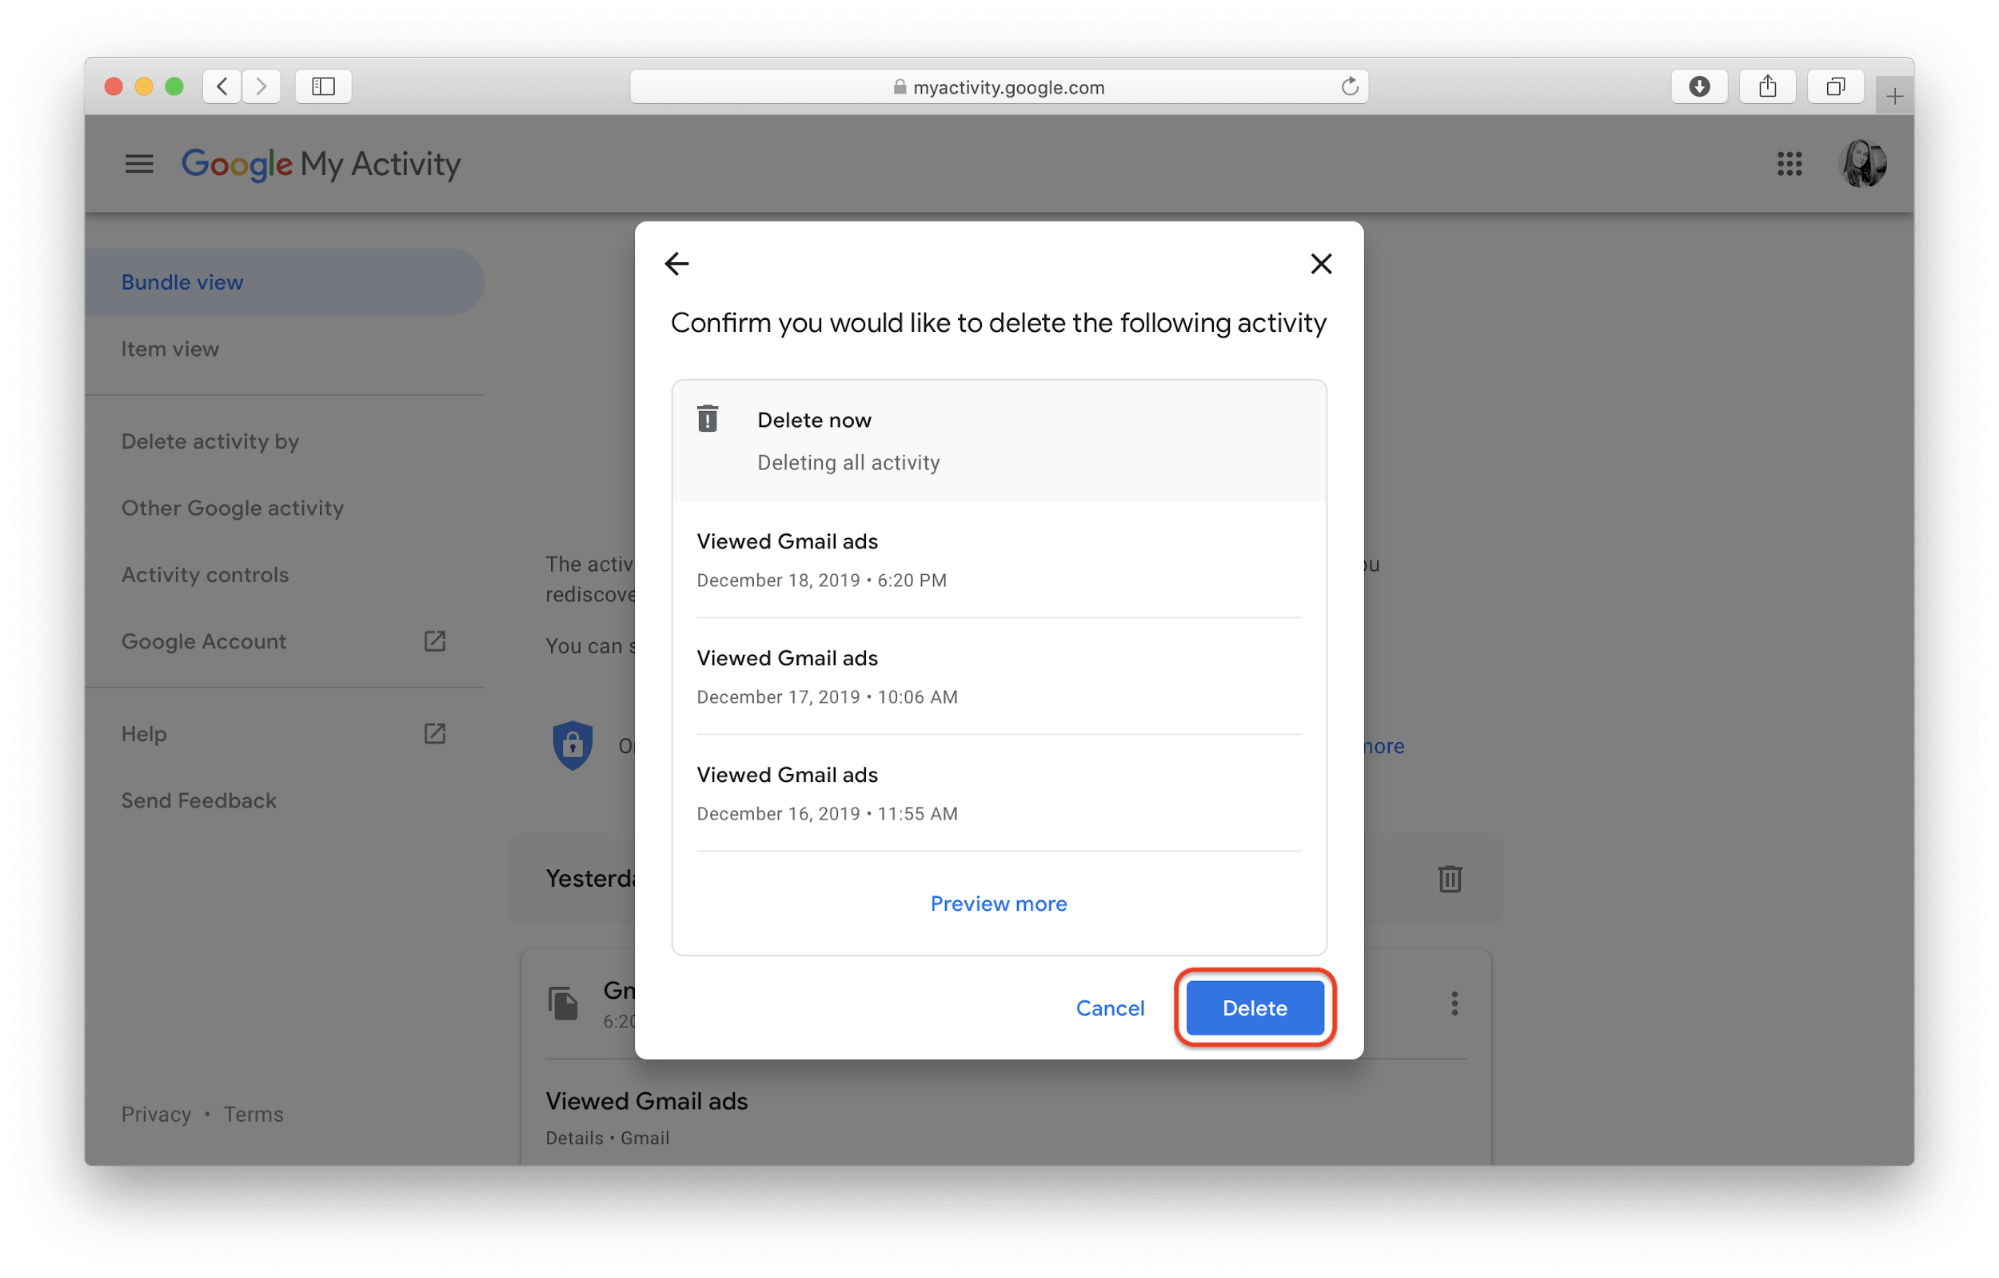The image size is (1999, 1278).
Task: Open the Safari Share menu
Action: pyautogui.click(x=1767, y=87)
